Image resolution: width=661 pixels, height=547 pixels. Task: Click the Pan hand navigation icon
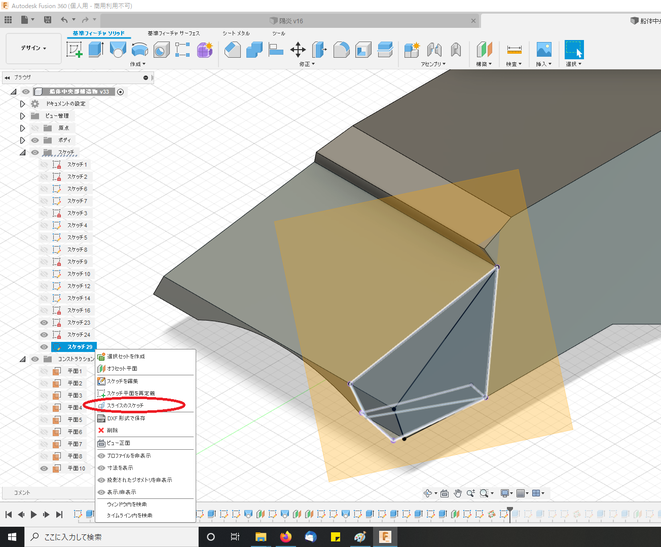click(458, 493)
